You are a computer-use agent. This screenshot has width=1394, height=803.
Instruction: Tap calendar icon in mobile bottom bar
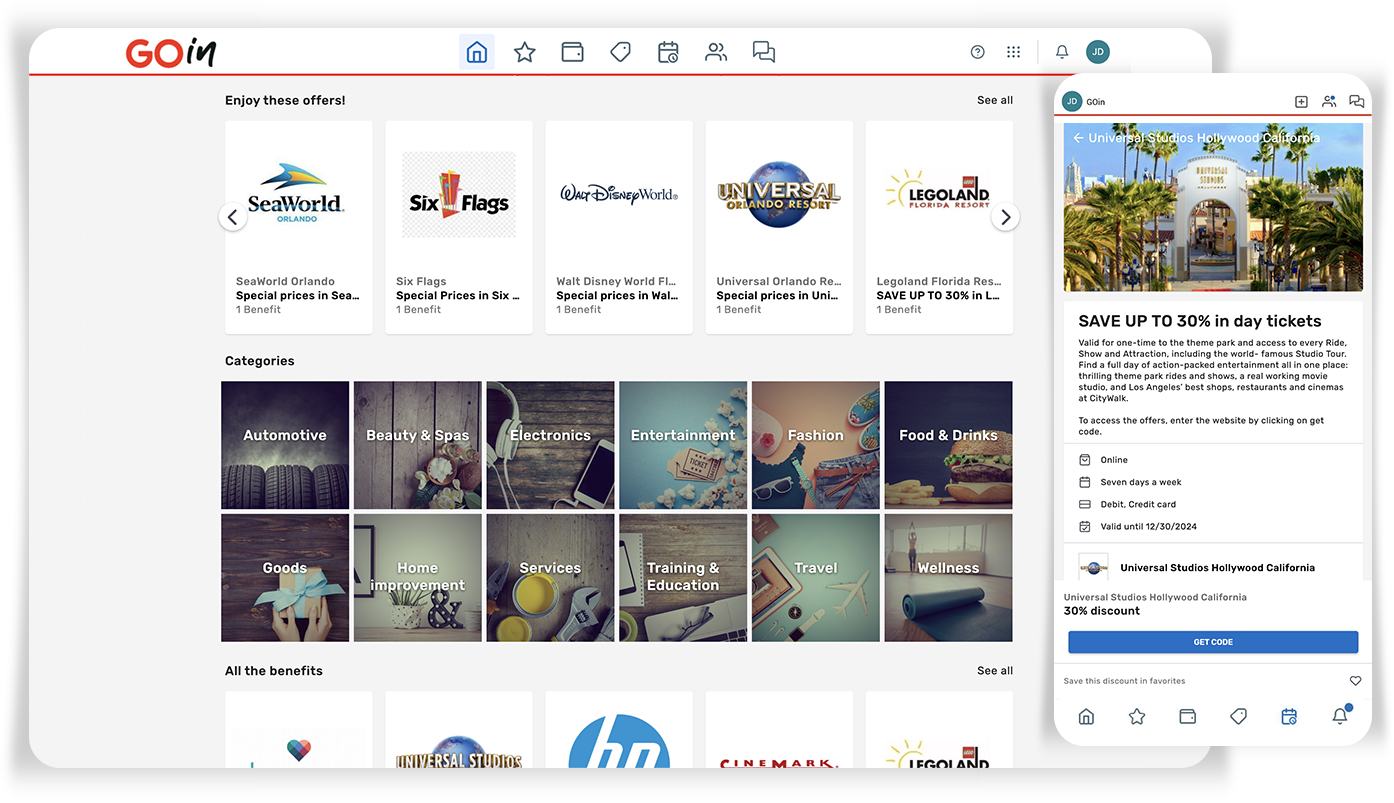coord(1289,716)
